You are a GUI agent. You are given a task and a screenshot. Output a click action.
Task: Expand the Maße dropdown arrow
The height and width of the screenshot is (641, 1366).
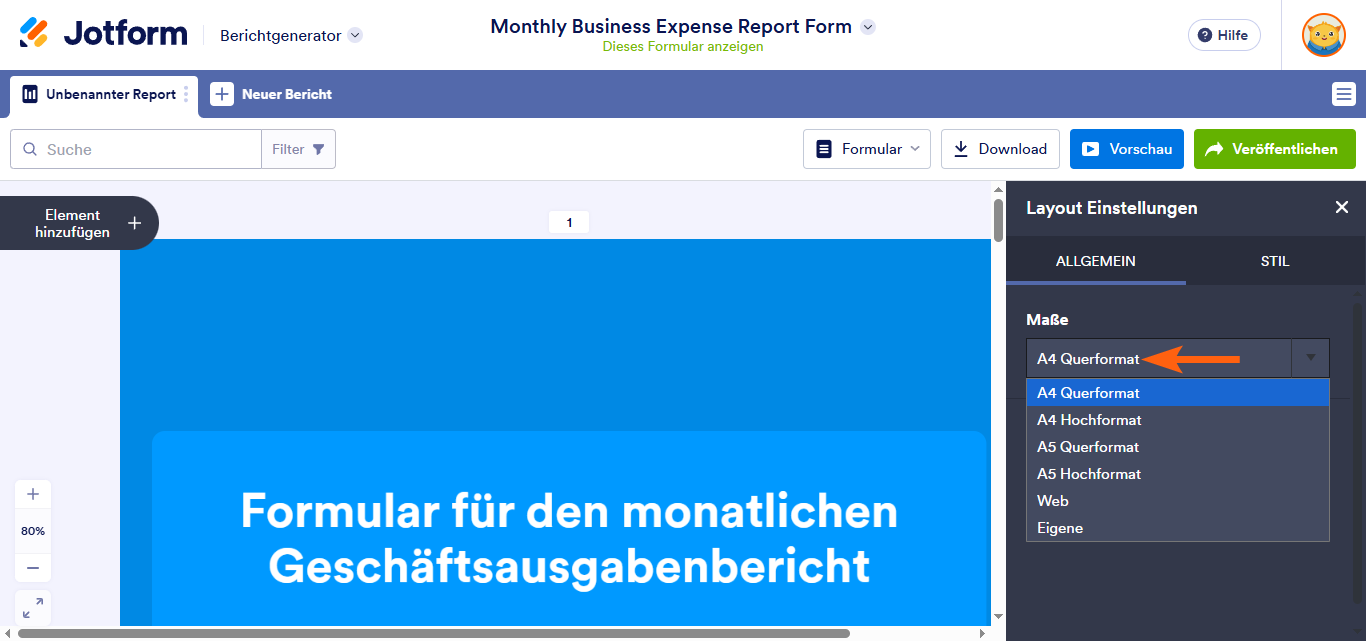pos(1311,357)
